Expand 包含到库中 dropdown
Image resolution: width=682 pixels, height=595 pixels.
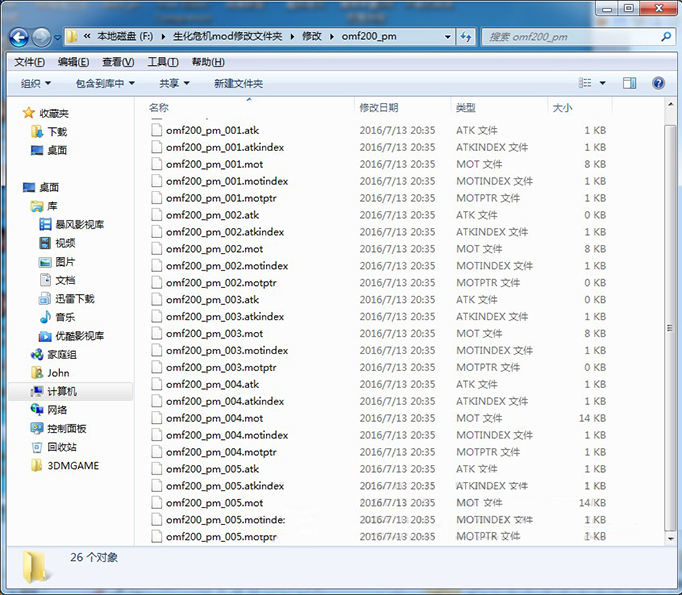[x=105, y=83]
